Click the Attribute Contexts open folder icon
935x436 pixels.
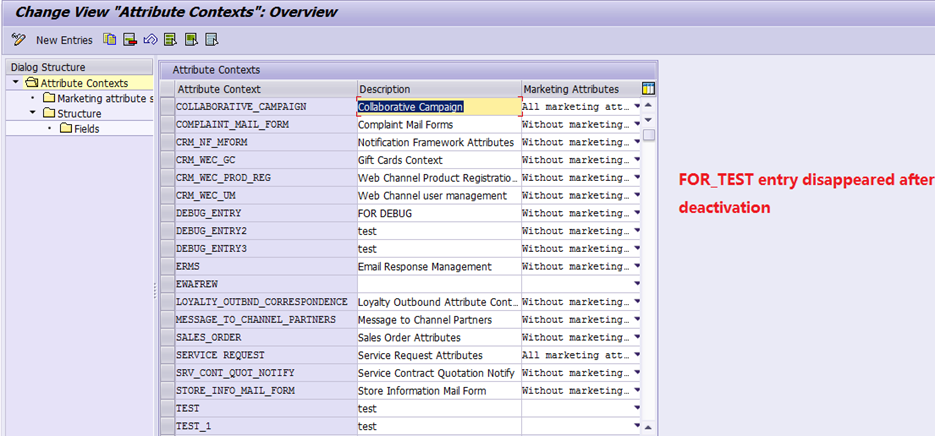coord(32,83)
